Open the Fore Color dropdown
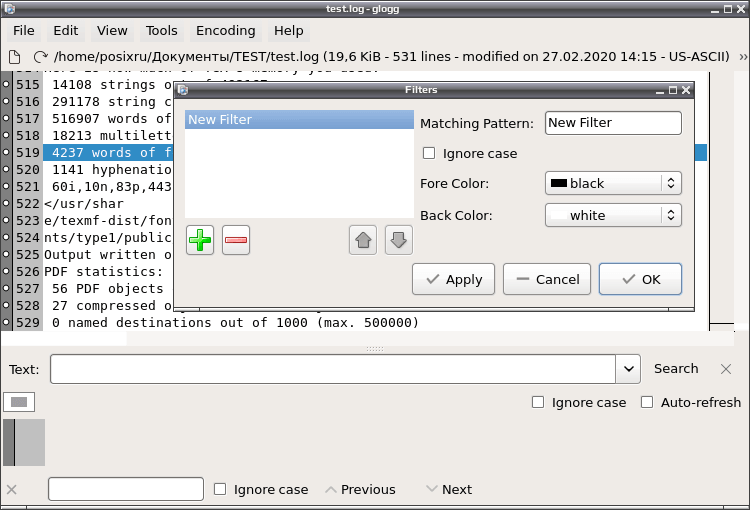 tap(613, 183)
